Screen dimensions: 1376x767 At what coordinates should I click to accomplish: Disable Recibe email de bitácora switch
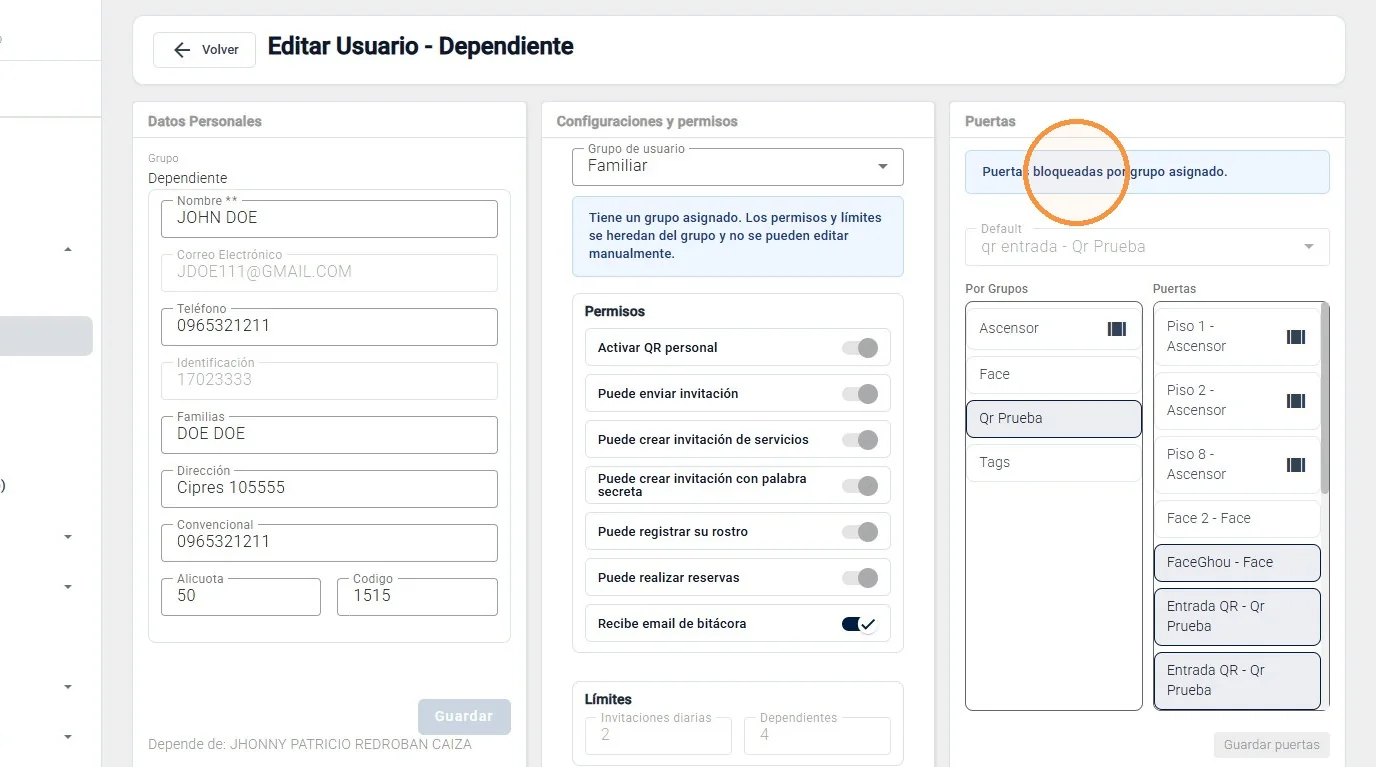[x=860, y=624]
